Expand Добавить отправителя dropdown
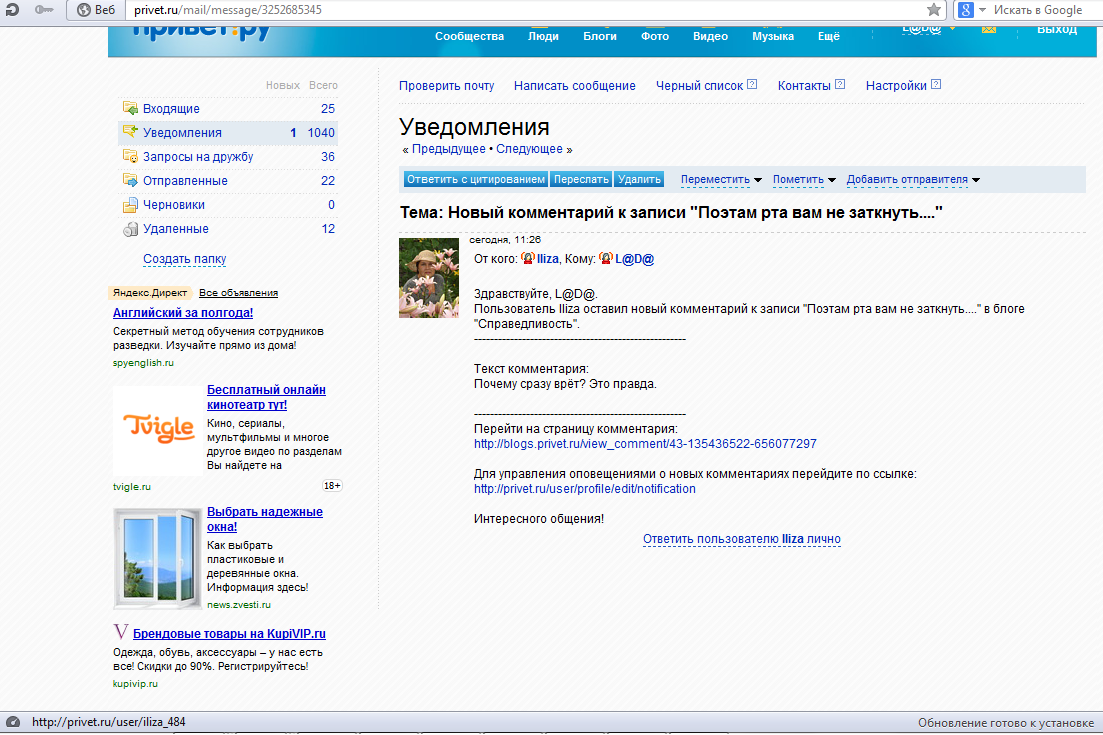The image size is (1103, 735). point(913,179)
